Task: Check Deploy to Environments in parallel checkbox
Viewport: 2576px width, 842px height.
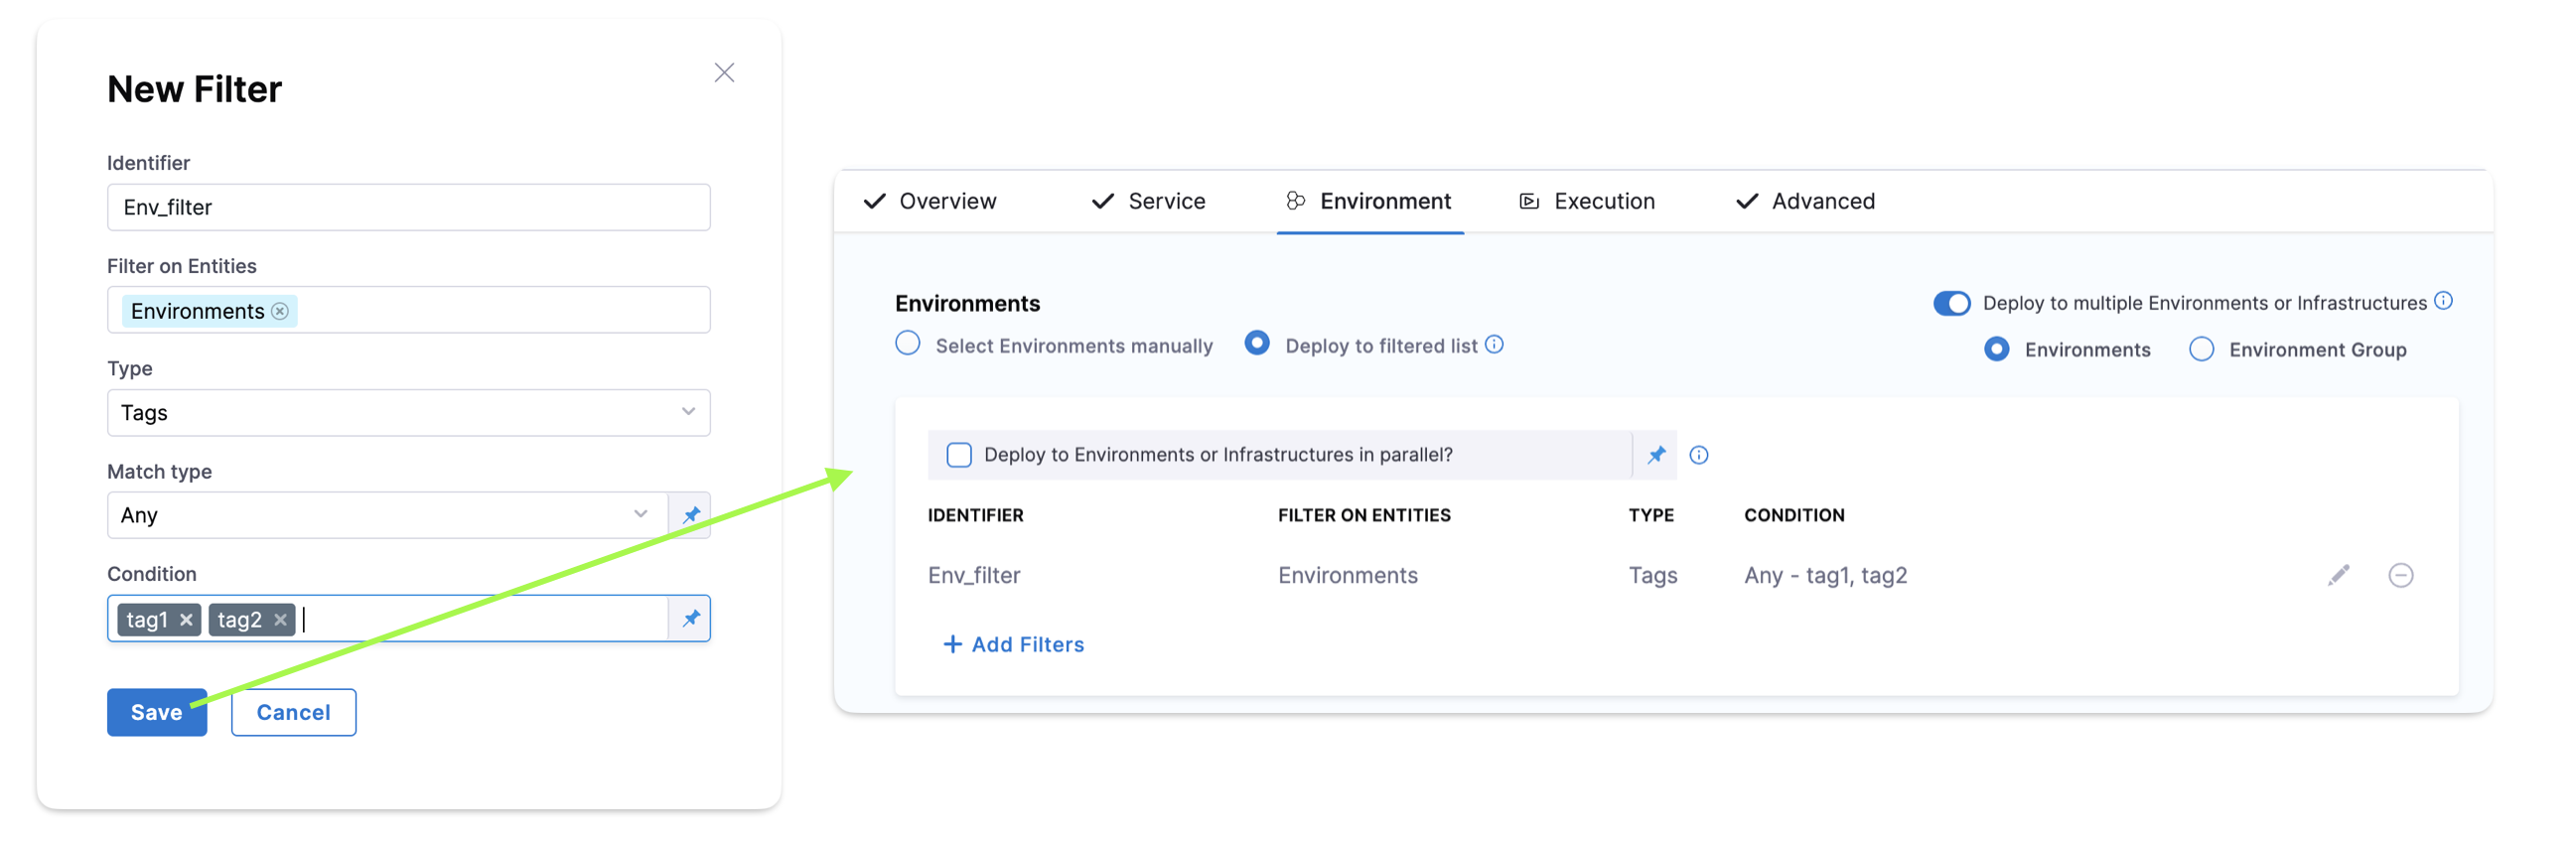Action: coord(958,455)
